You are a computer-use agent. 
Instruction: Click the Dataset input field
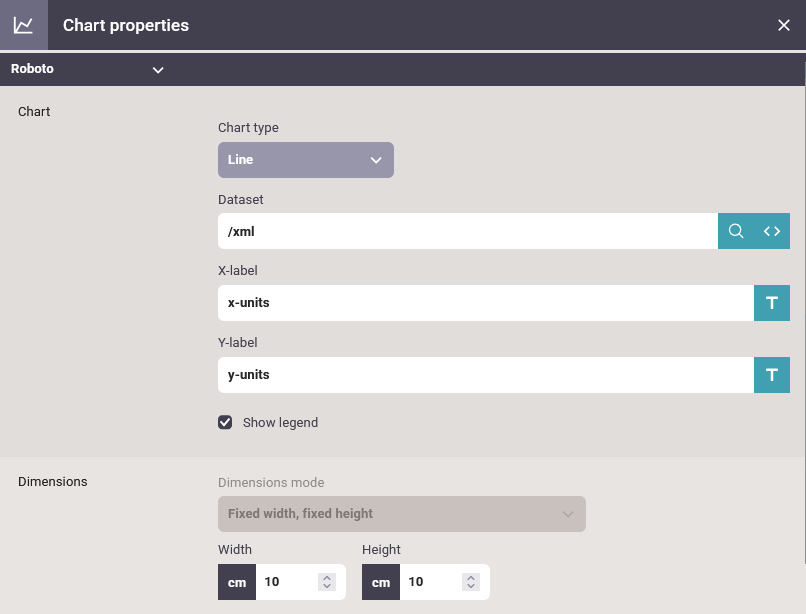click(466, 231)
